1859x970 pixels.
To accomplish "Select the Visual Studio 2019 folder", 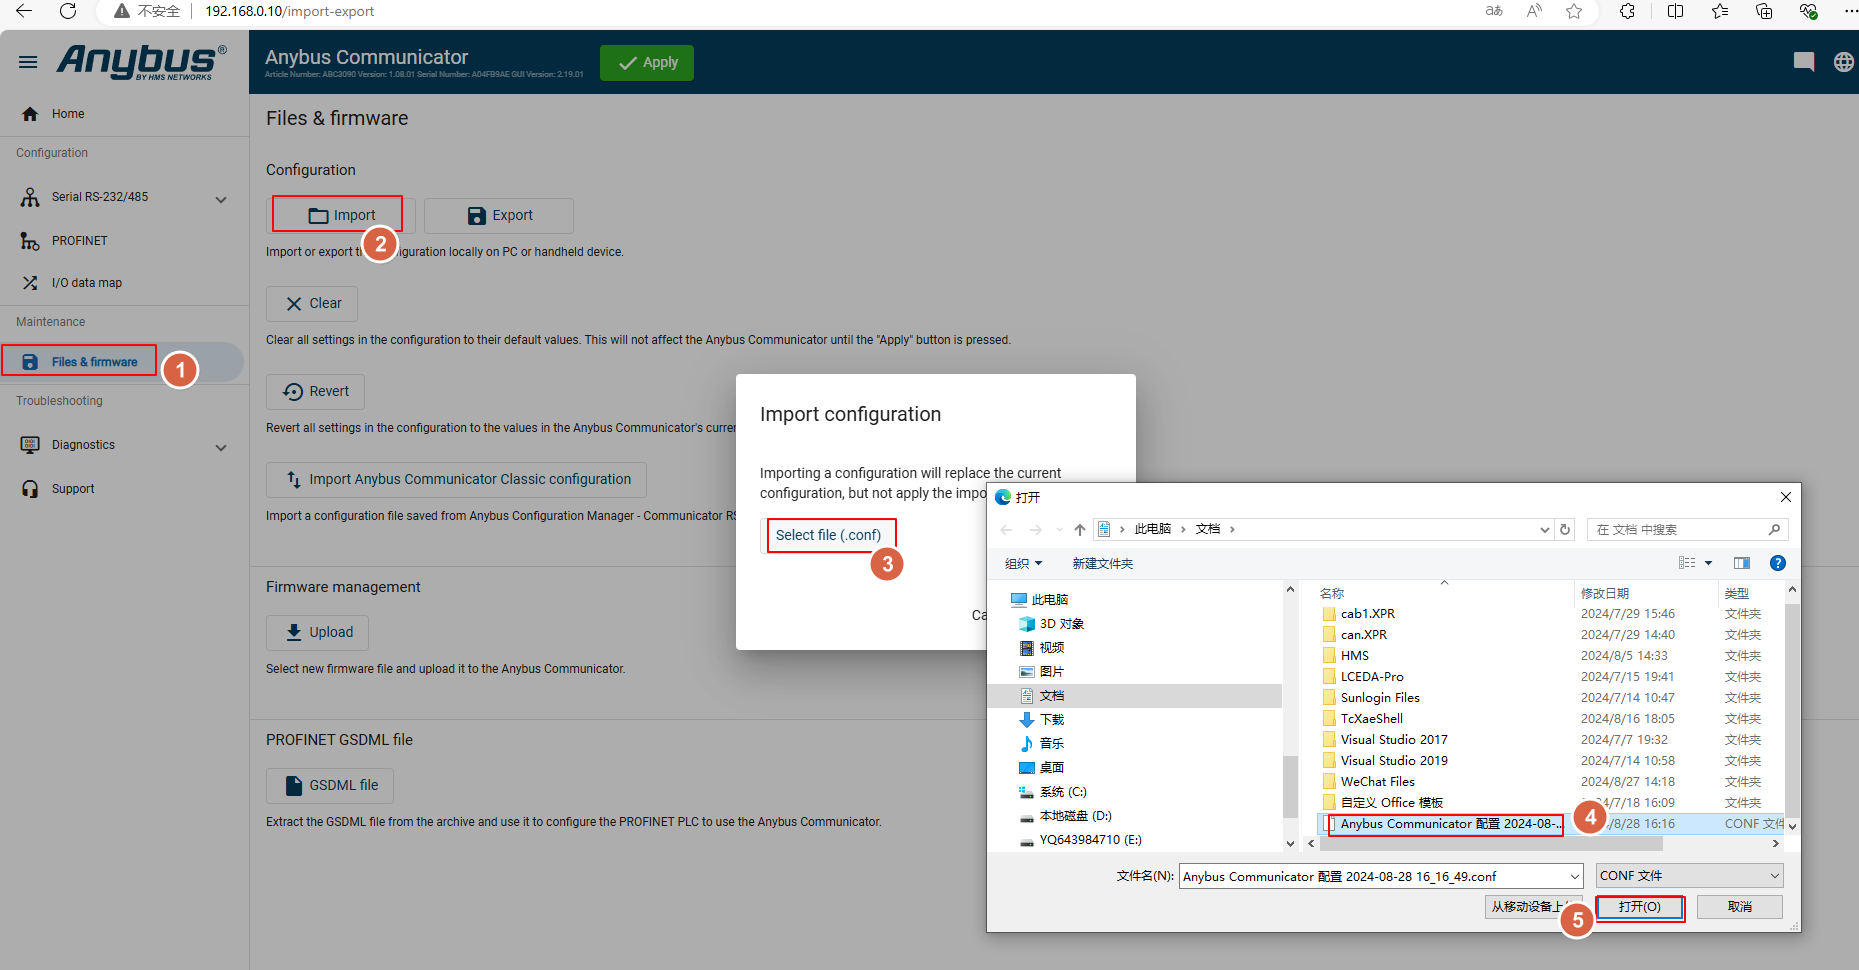I will [x=1393, y=761].
